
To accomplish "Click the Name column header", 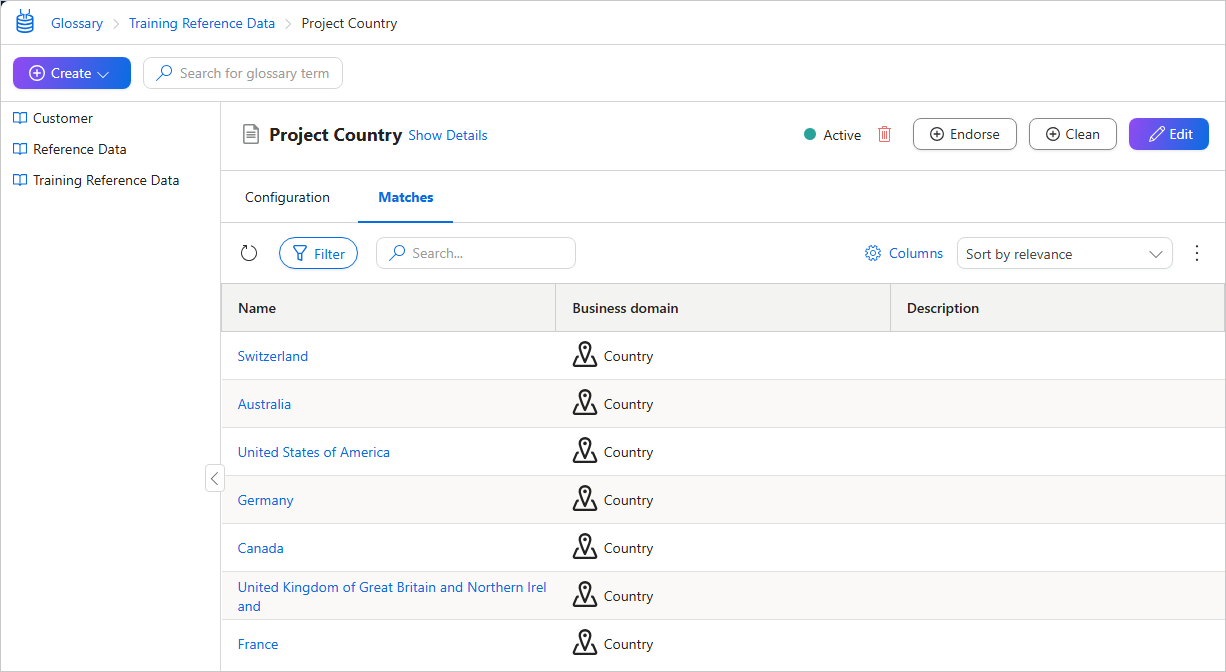I will coord(388,308).
